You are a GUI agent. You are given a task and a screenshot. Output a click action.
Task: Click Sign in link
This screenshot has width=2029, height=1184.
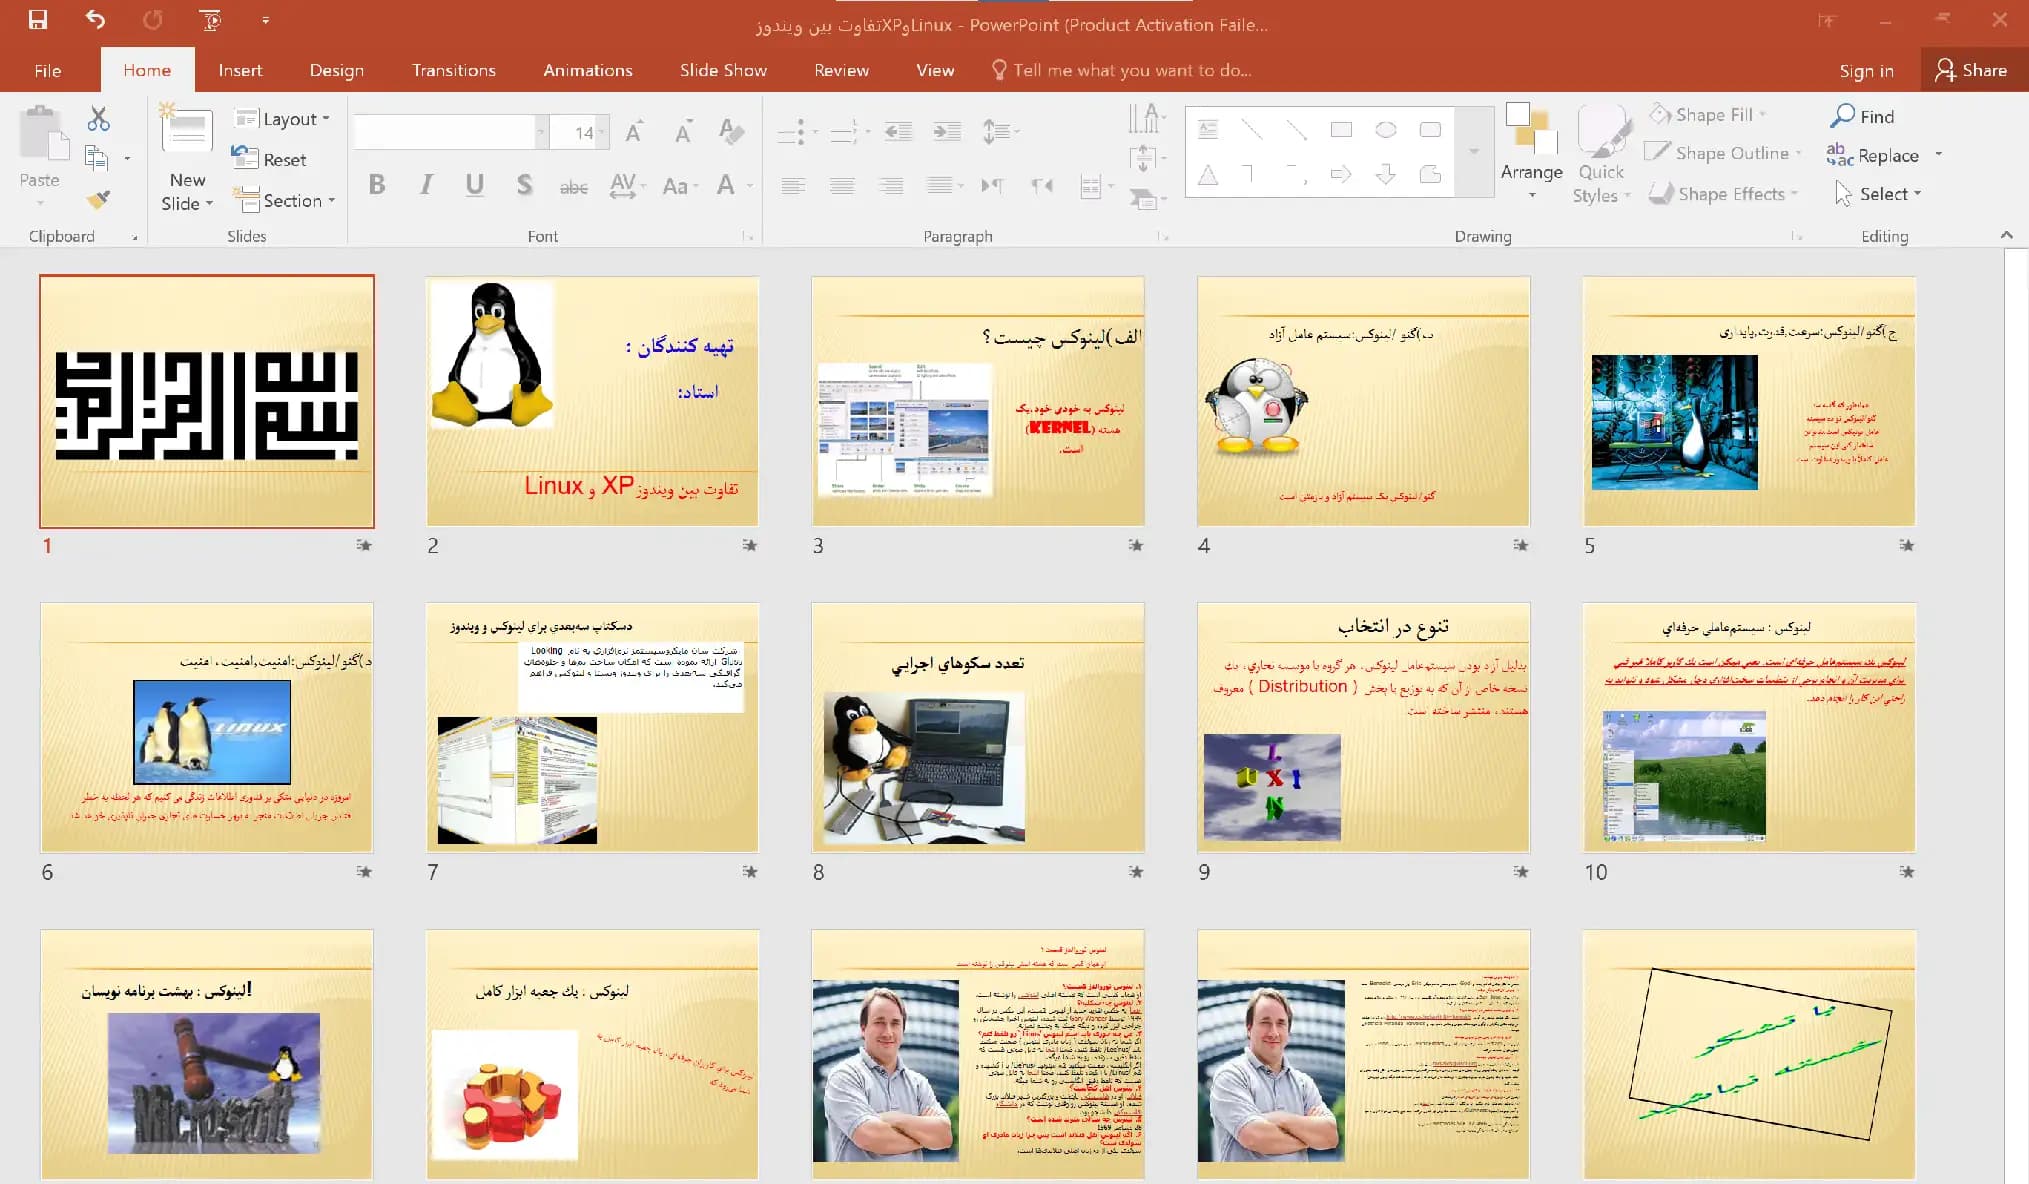pyautogui.click(x=1866, y=70)
